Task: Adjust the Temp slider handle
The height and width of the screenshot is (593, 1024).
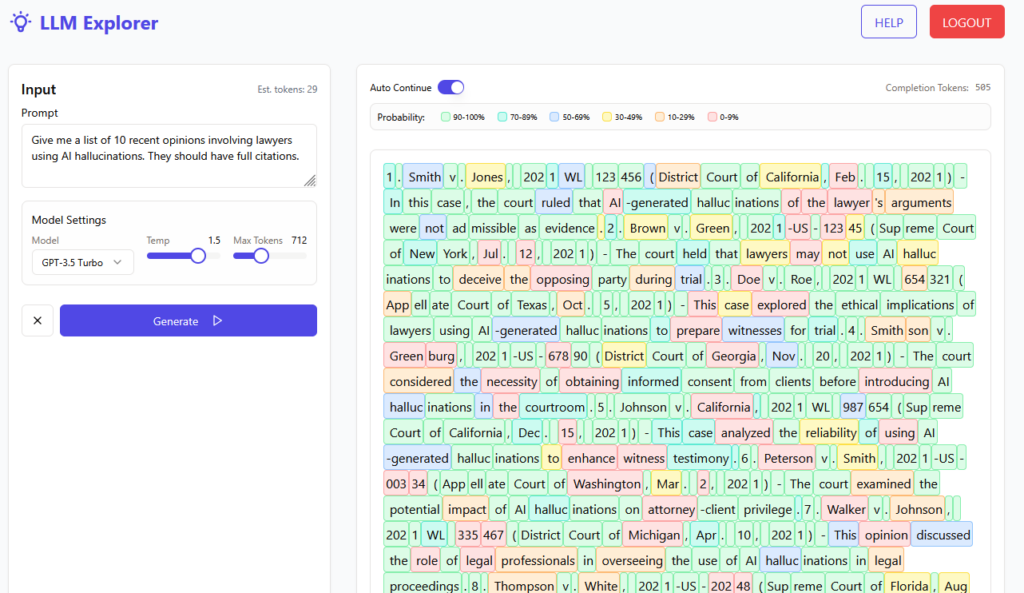Action: point(197,255)
